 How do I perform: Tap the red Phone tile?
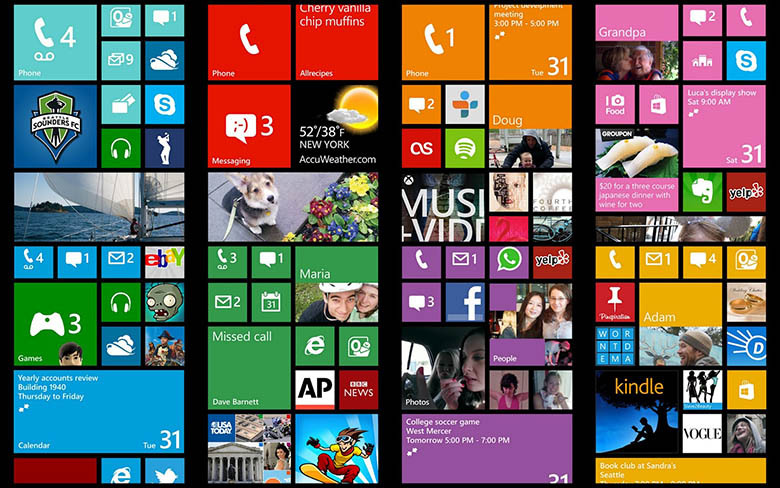(x=249, y=40)
